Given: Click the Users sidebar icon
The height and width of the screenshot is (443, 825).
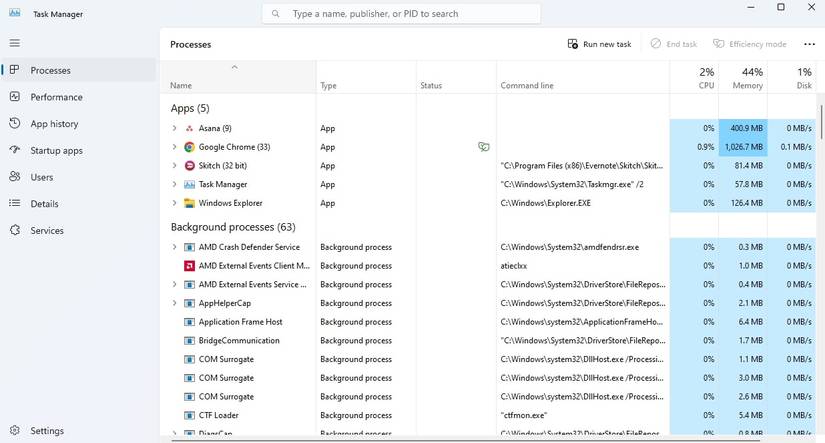Looking at the screenshot, I should point(14,177).
